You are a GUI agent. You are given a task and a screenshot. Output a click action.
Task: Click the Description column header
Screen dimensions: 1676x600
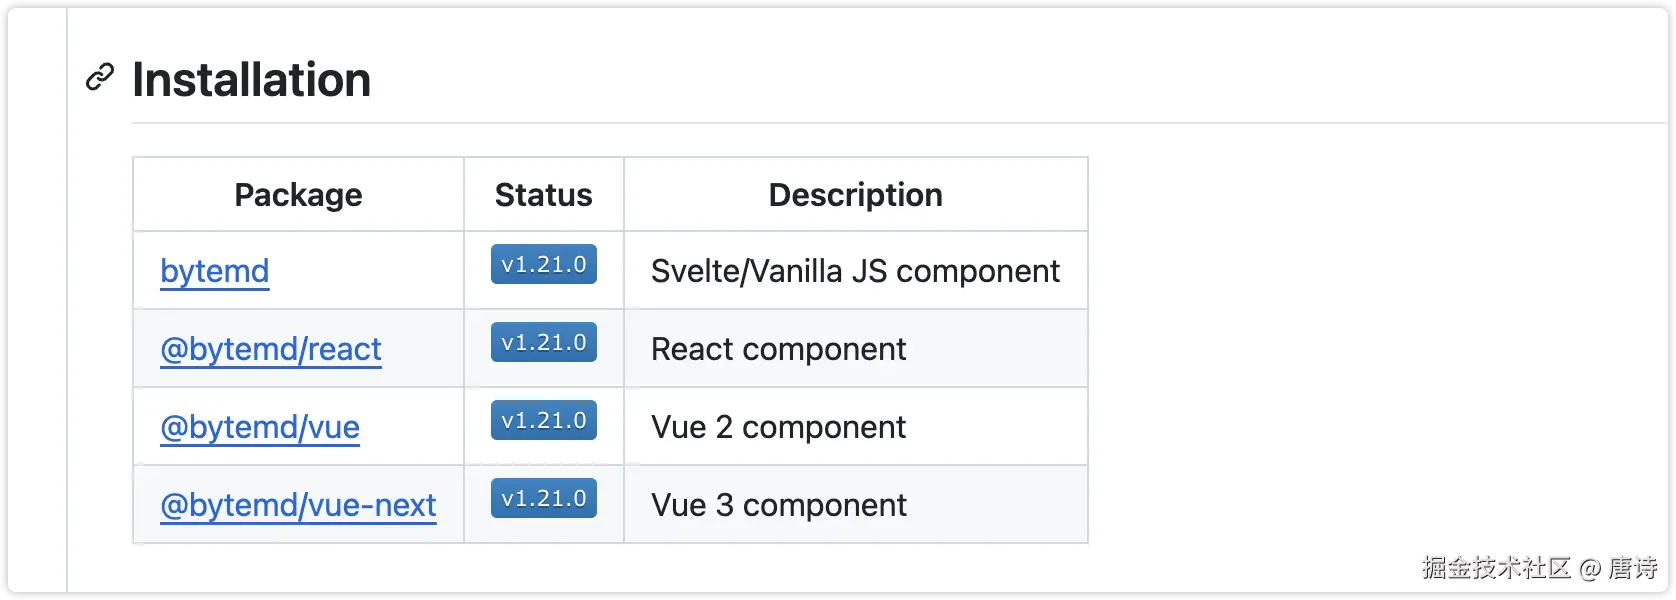855,195
